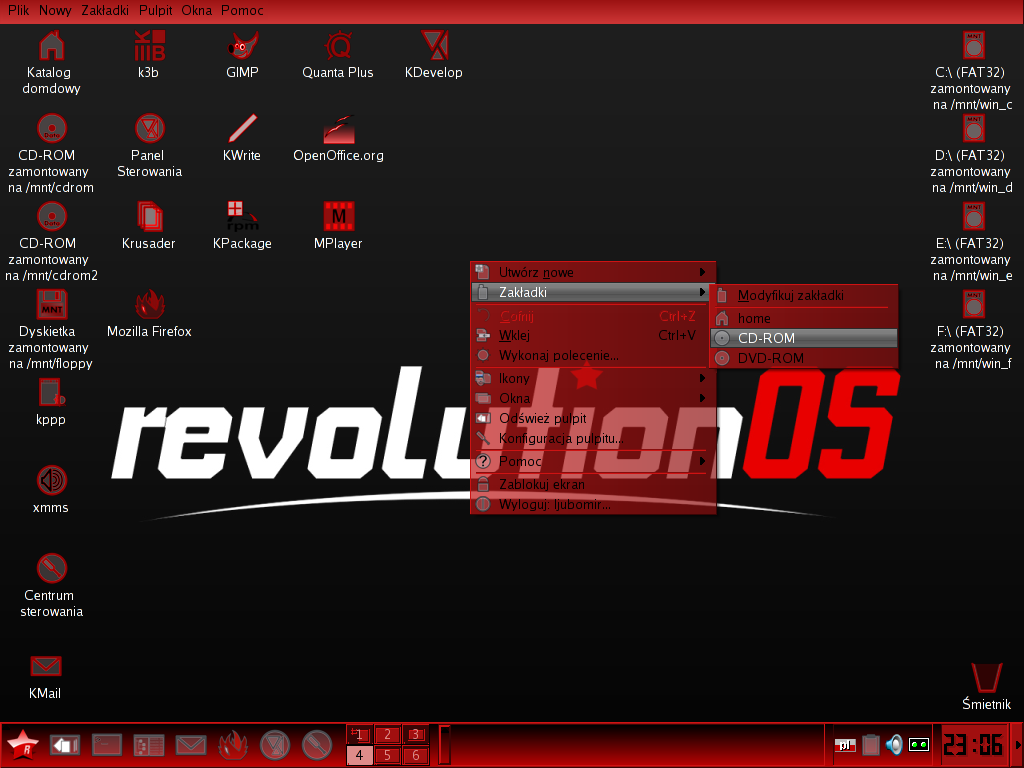Launch xmms audio player icon
Viewport: 1024px width, 768px height.
[52, 481]
